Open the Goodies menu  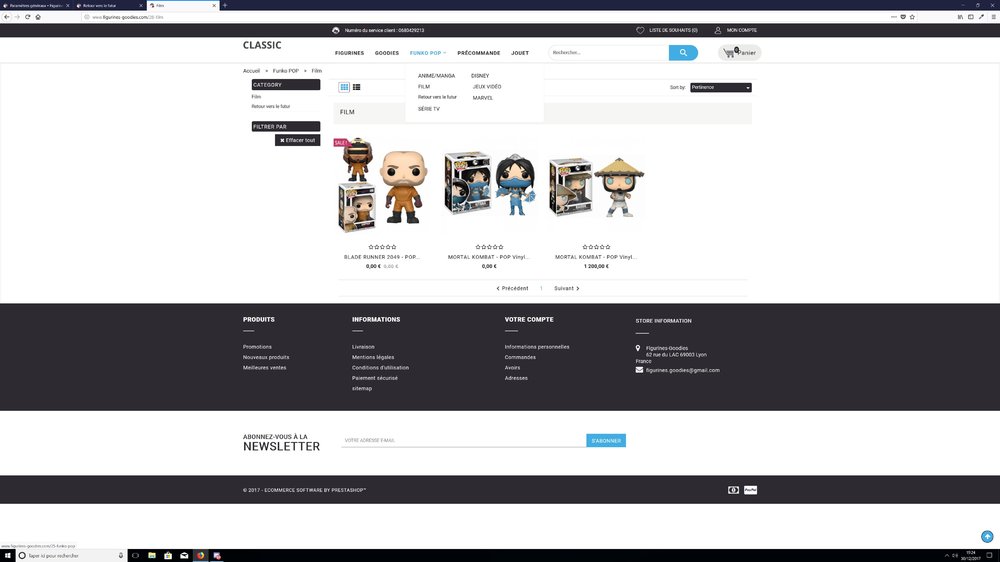click(x=386, y=53)
